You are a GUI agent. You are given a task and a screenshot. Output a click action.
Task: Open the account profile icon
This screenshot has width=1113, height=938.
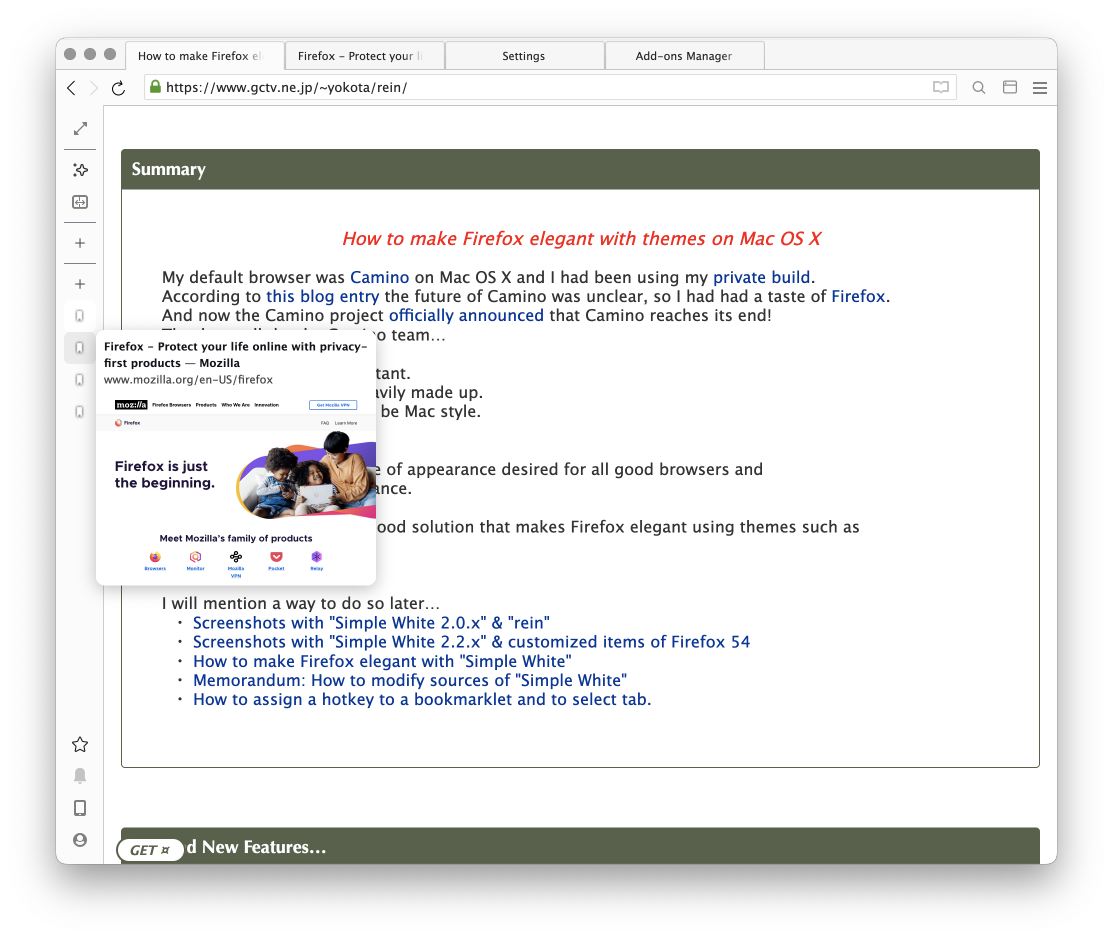[x=80, y=840]
